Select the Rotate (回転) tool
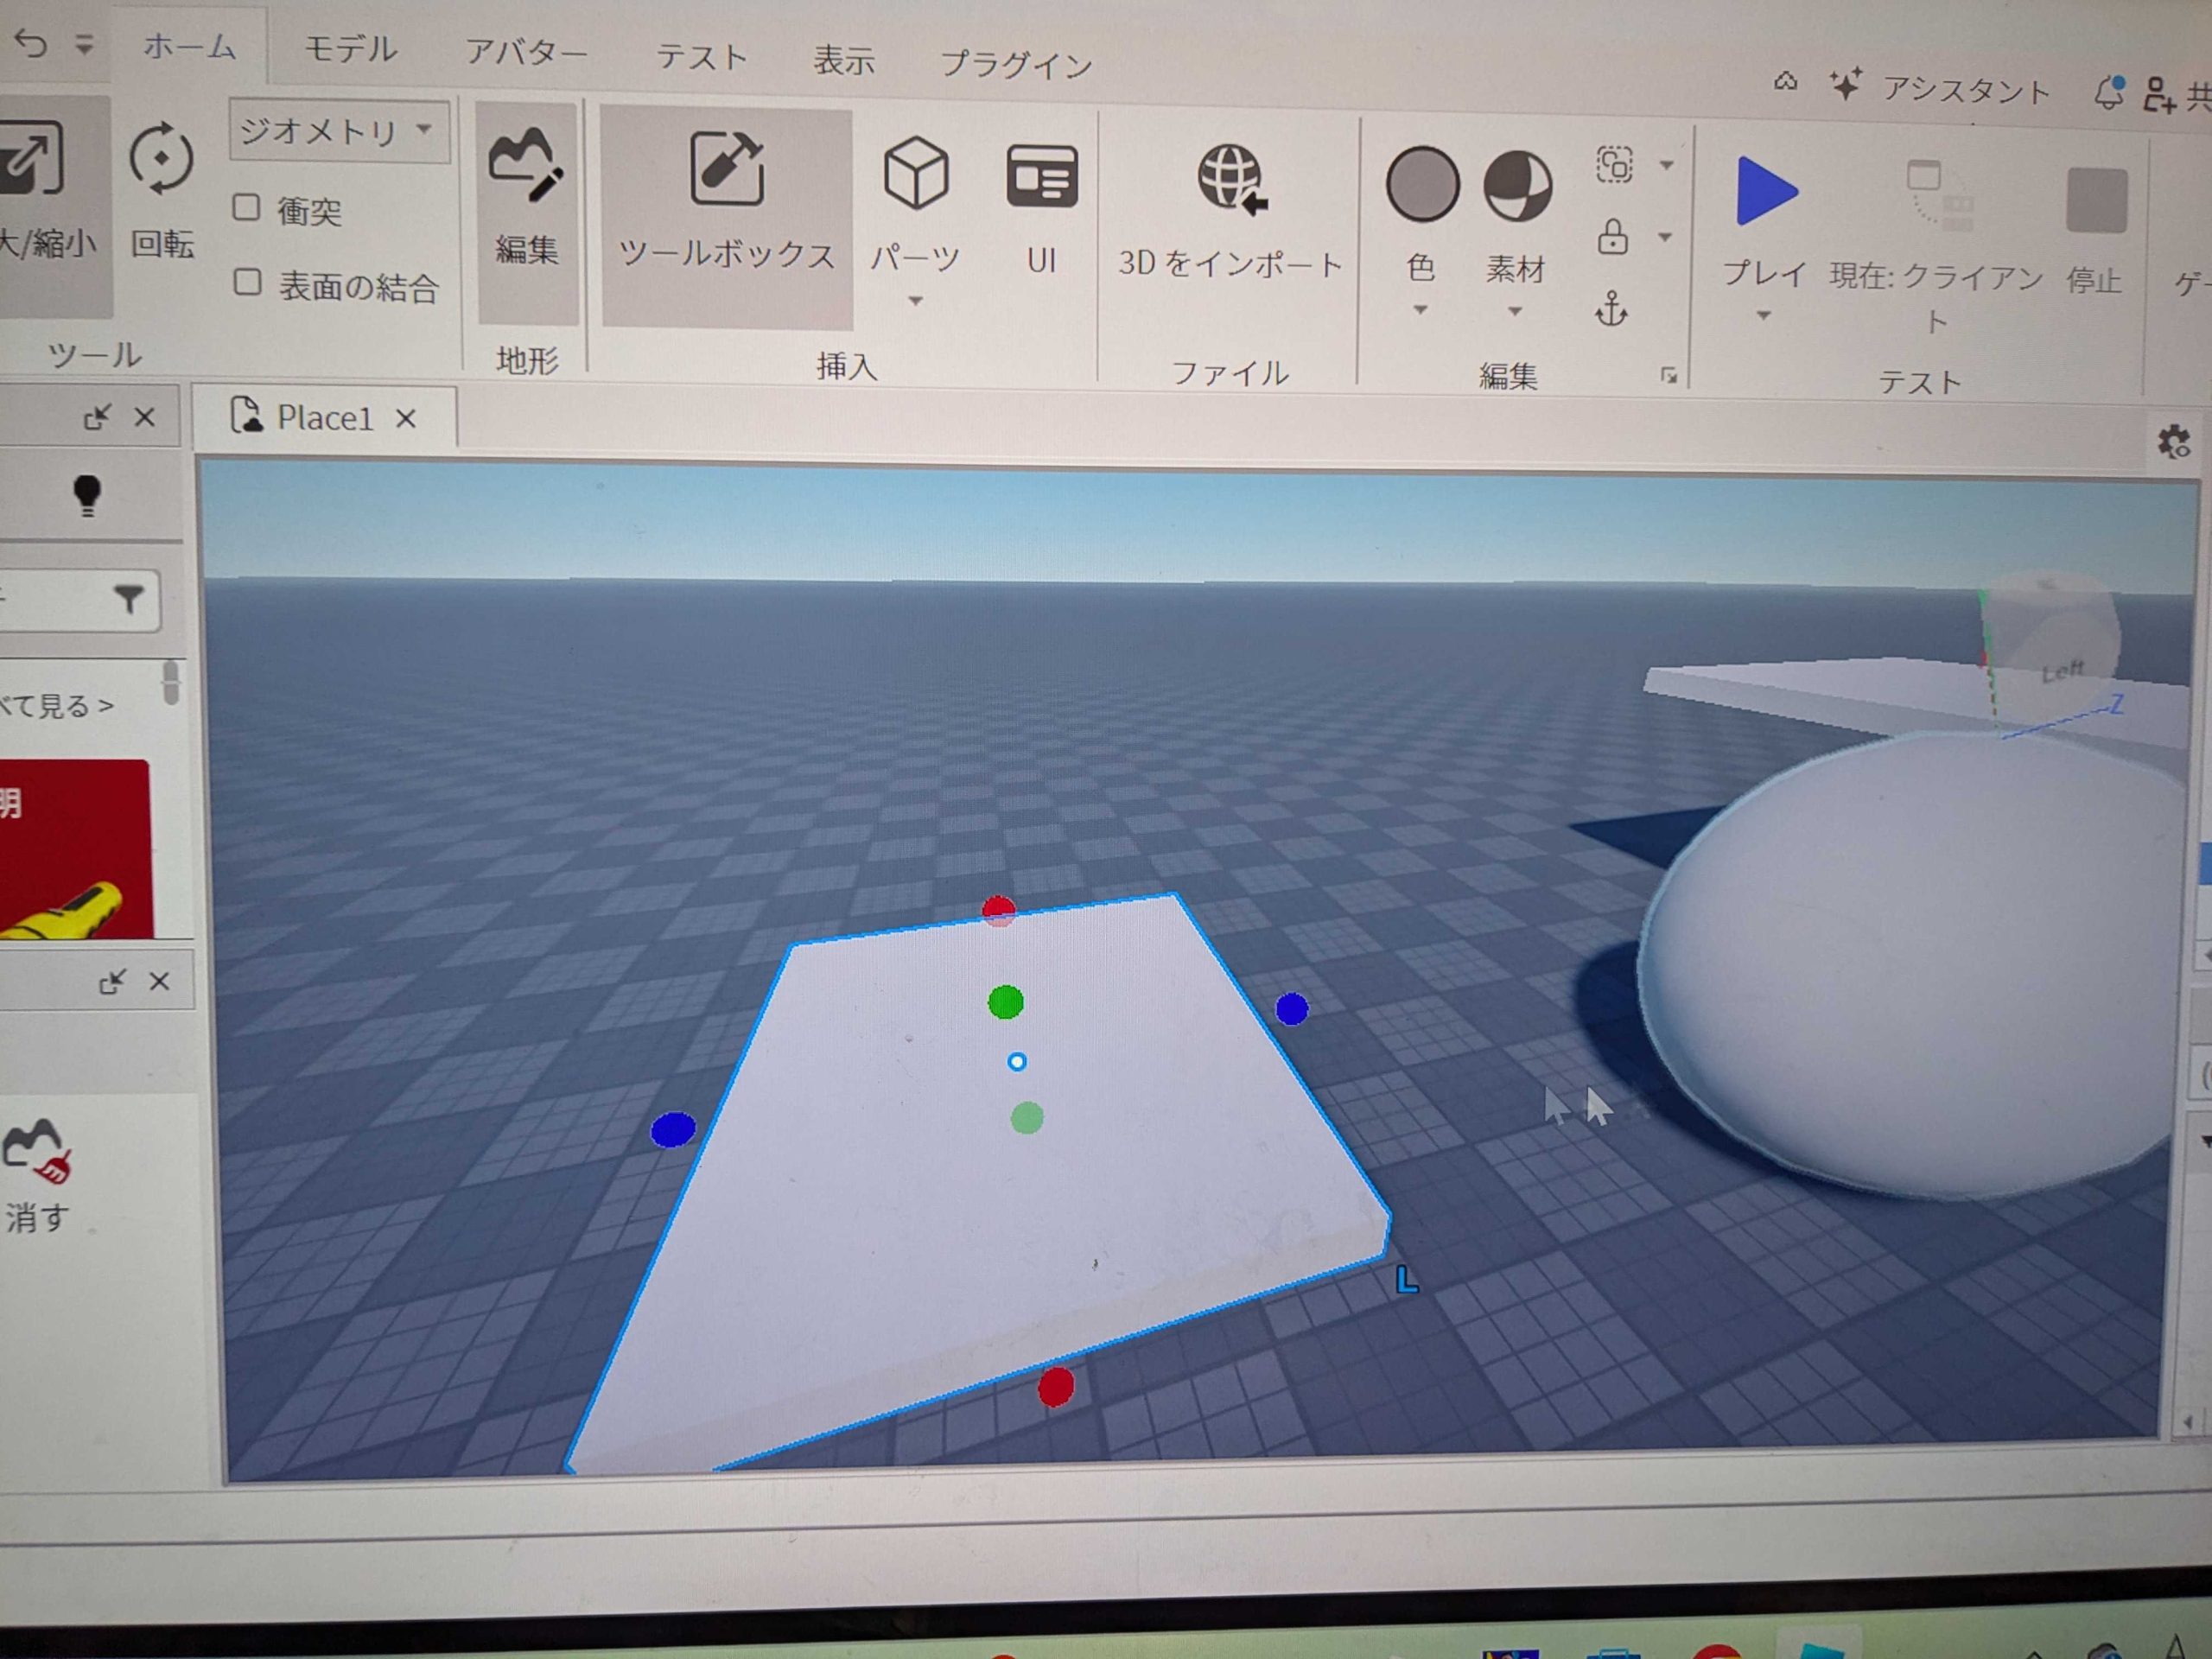Screen dimensions: 2212x1659 point(160,160)
